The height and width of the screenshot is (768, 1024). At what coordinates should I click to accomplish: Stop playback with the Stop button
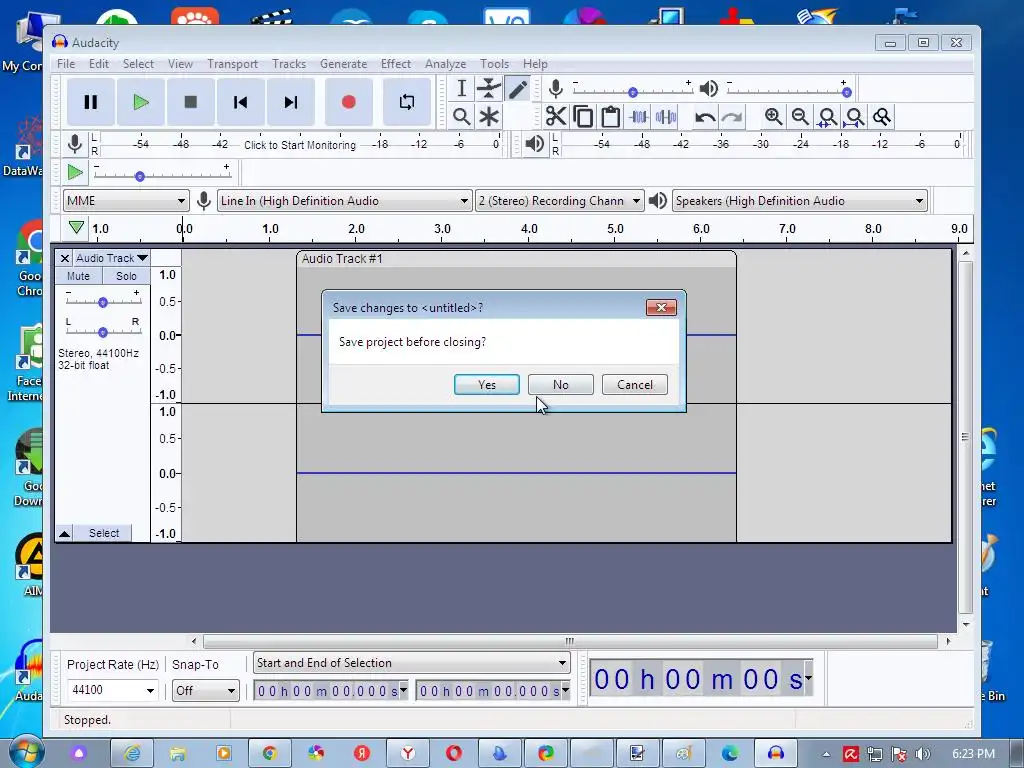191,102
